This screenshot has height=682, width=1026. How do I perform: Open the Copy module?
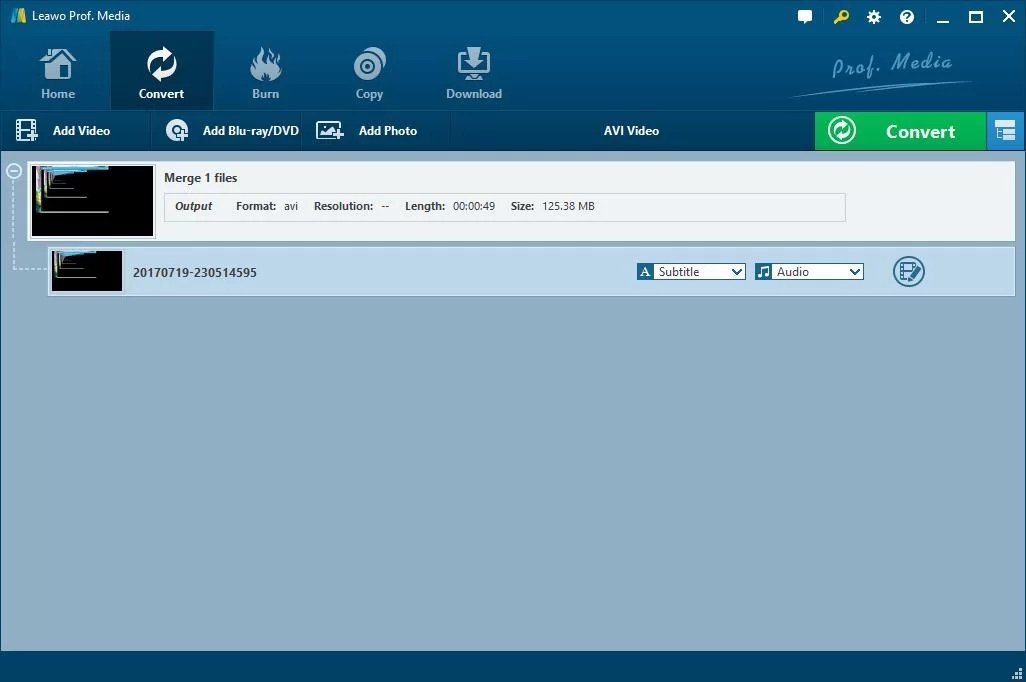coord(369,70)
